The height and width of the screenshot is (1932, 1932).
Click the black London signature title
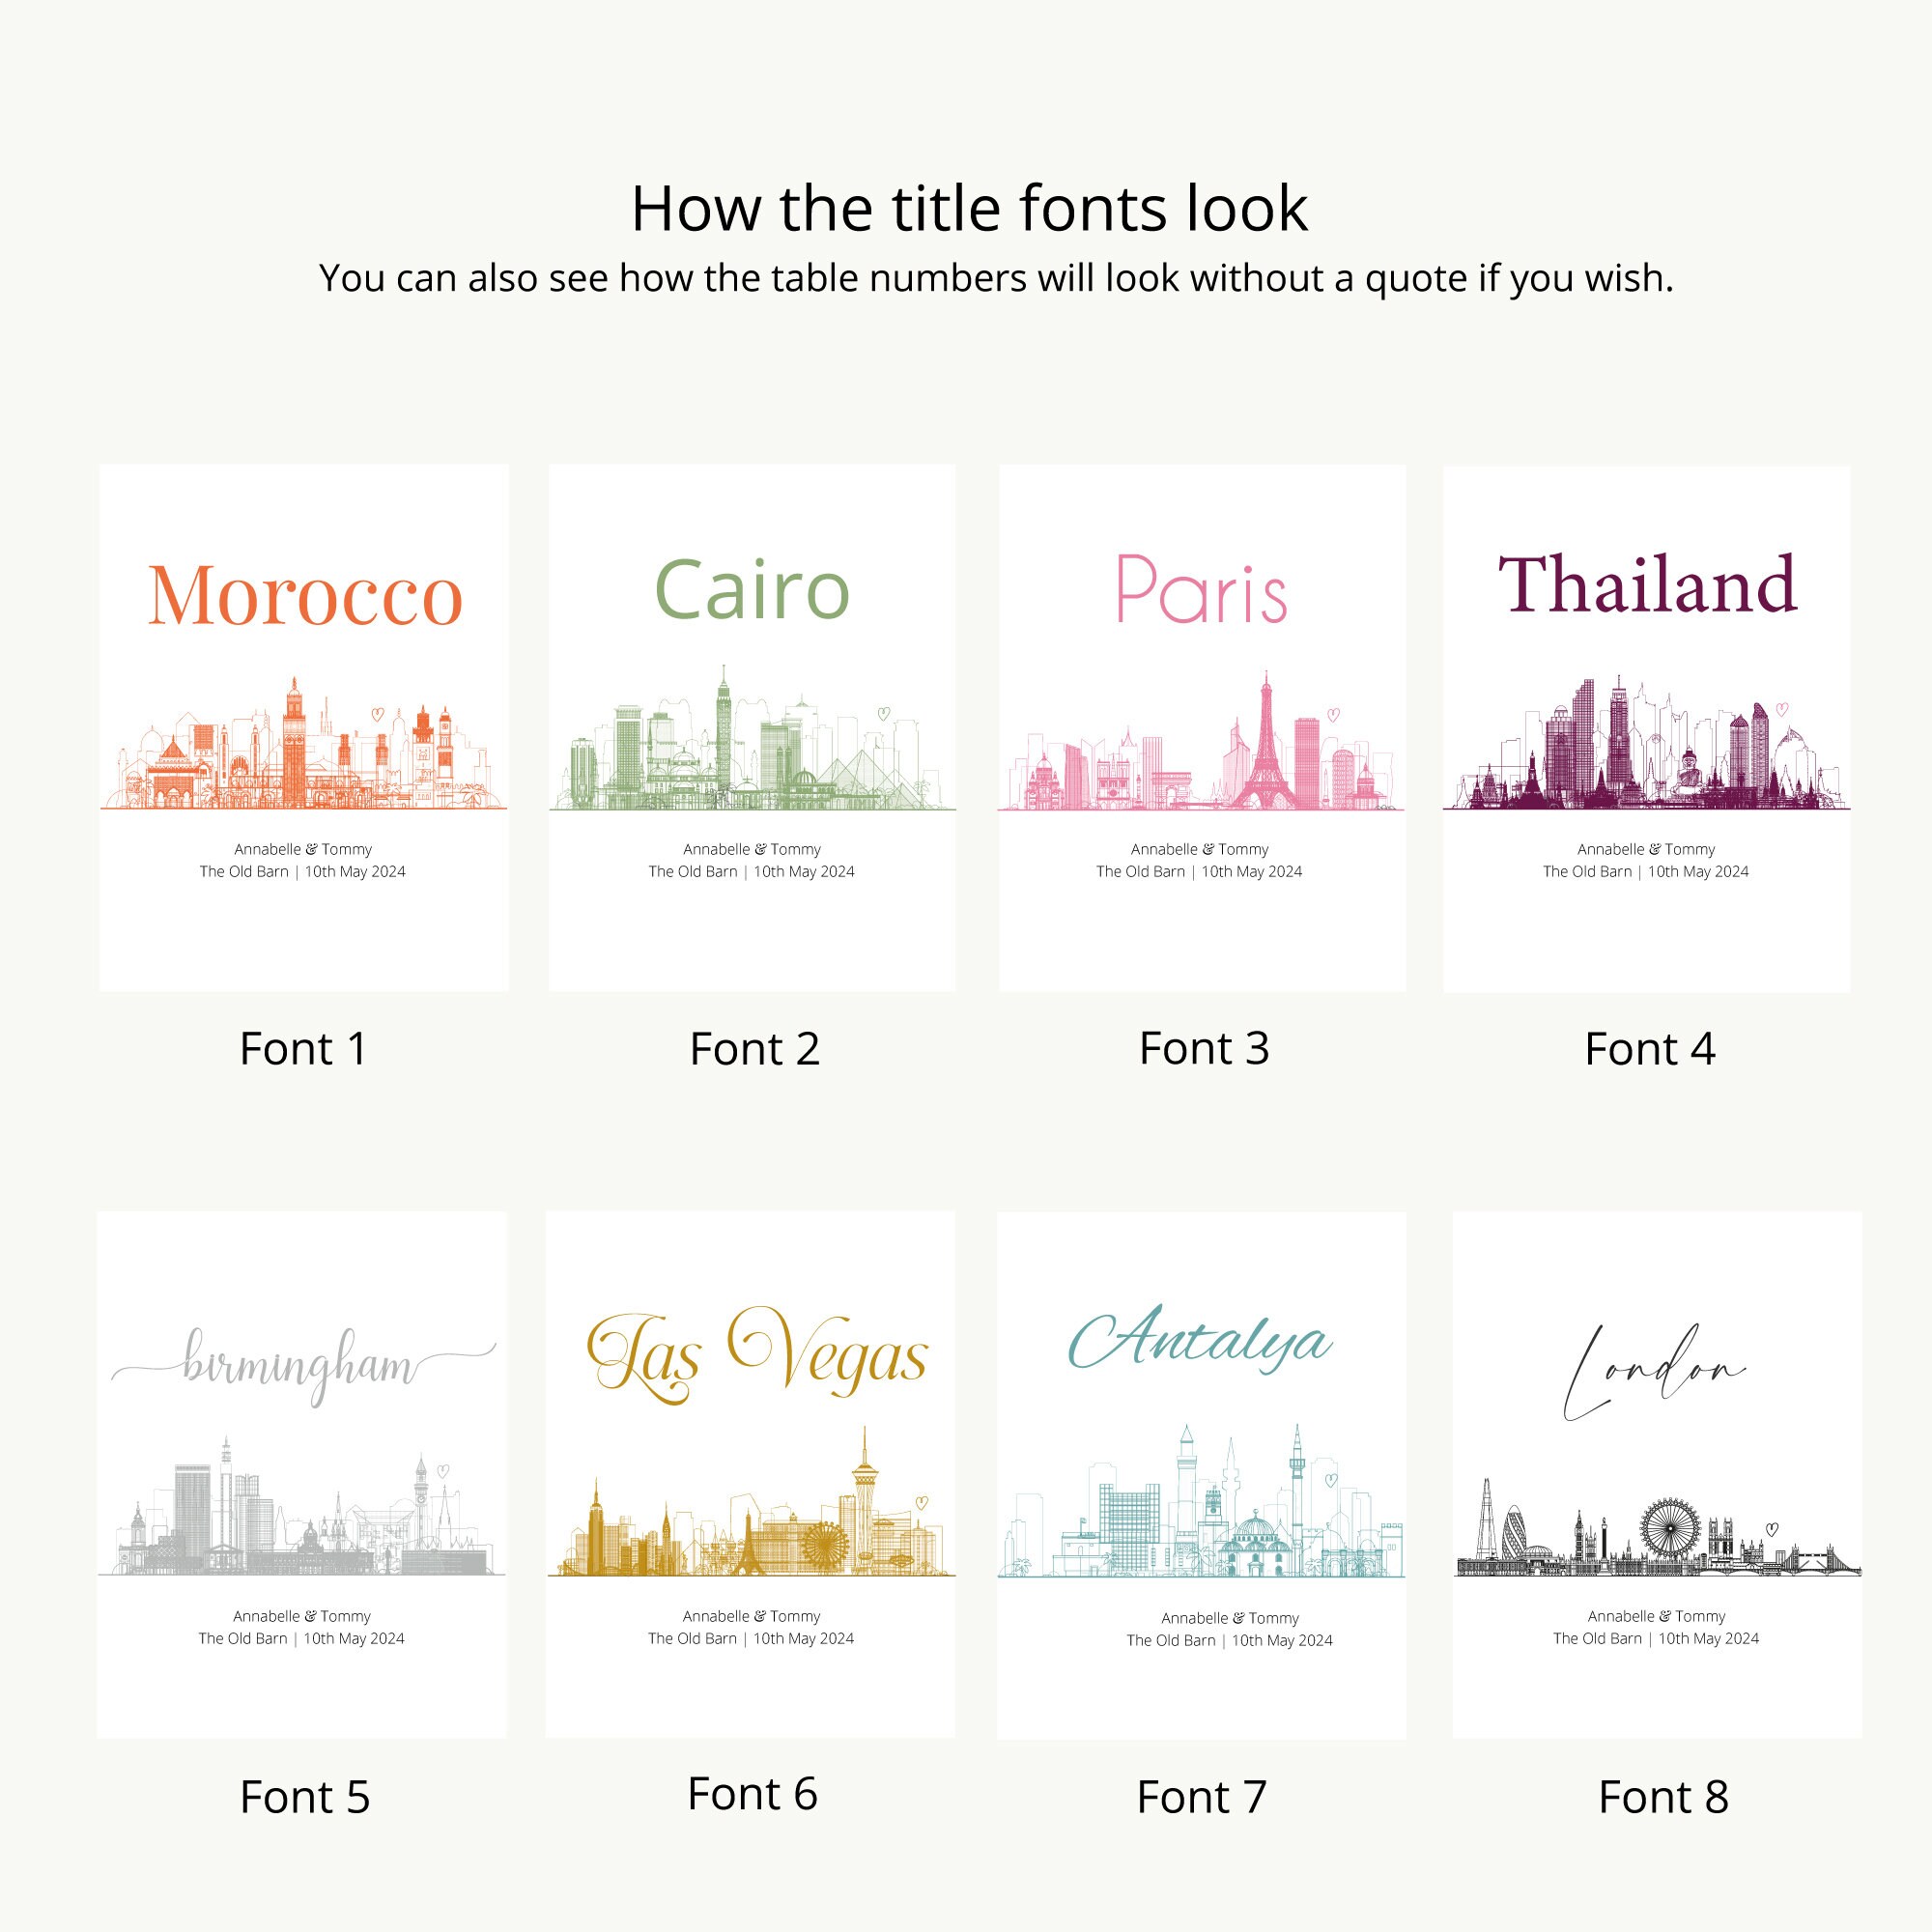click(x=1654, y=1372)
